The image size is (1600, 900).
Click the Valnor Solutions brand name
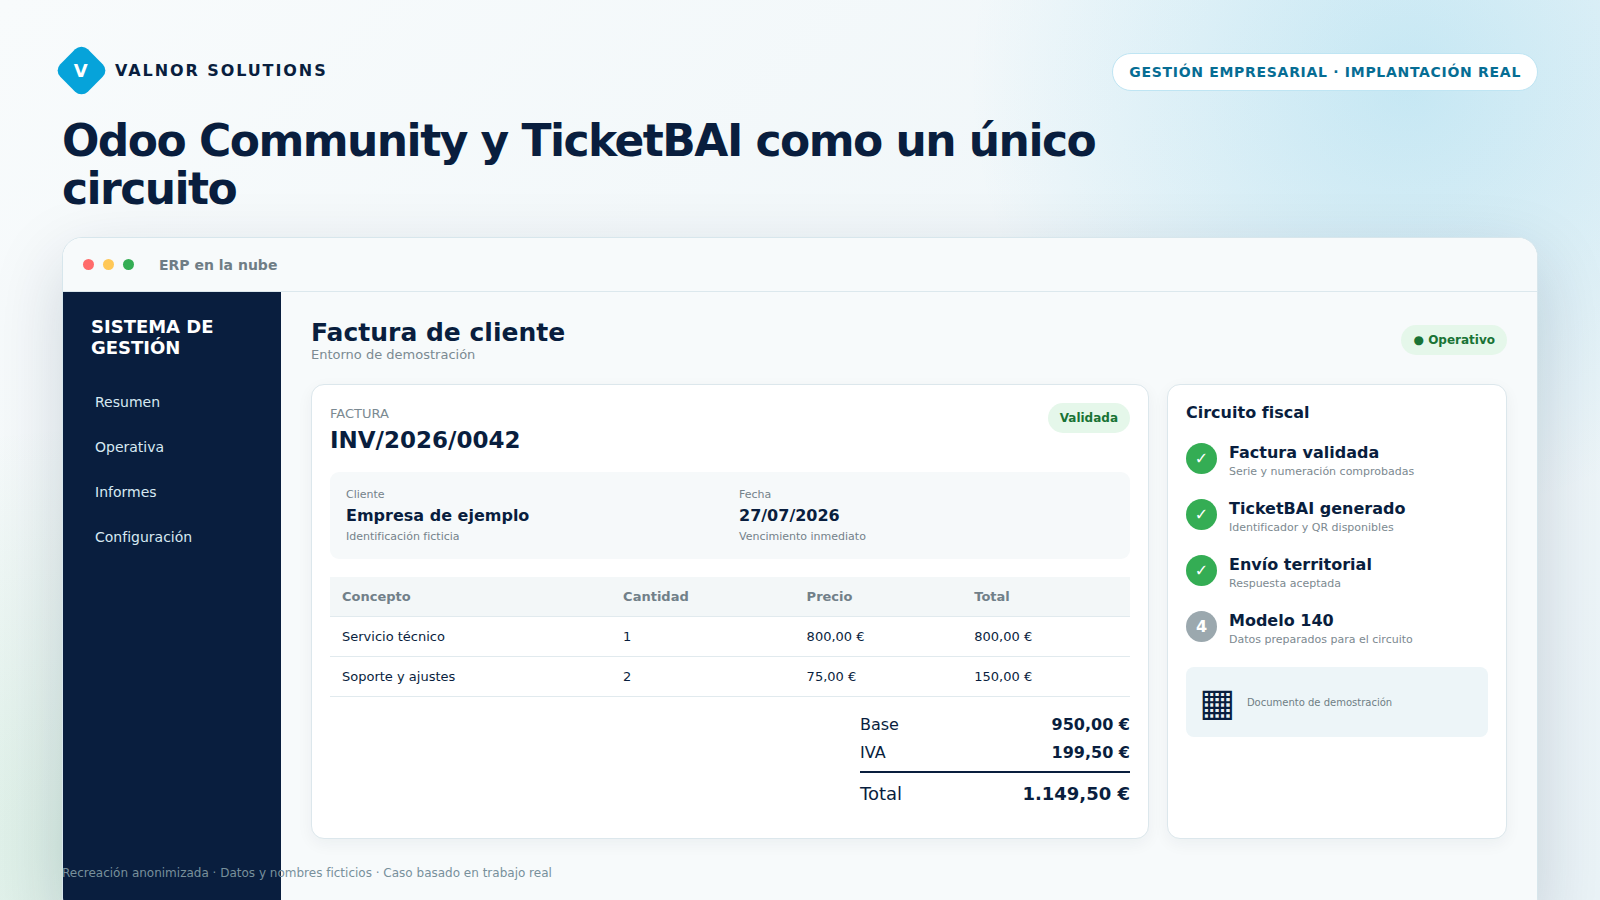221,70
